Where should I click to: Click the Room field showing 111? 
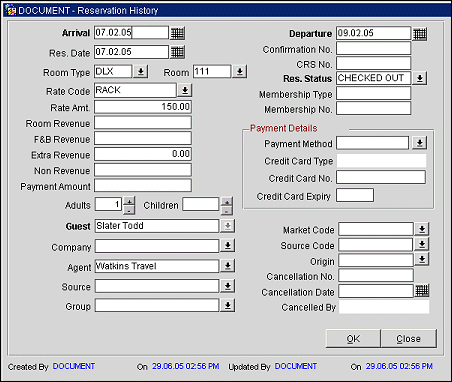(212, 72)
